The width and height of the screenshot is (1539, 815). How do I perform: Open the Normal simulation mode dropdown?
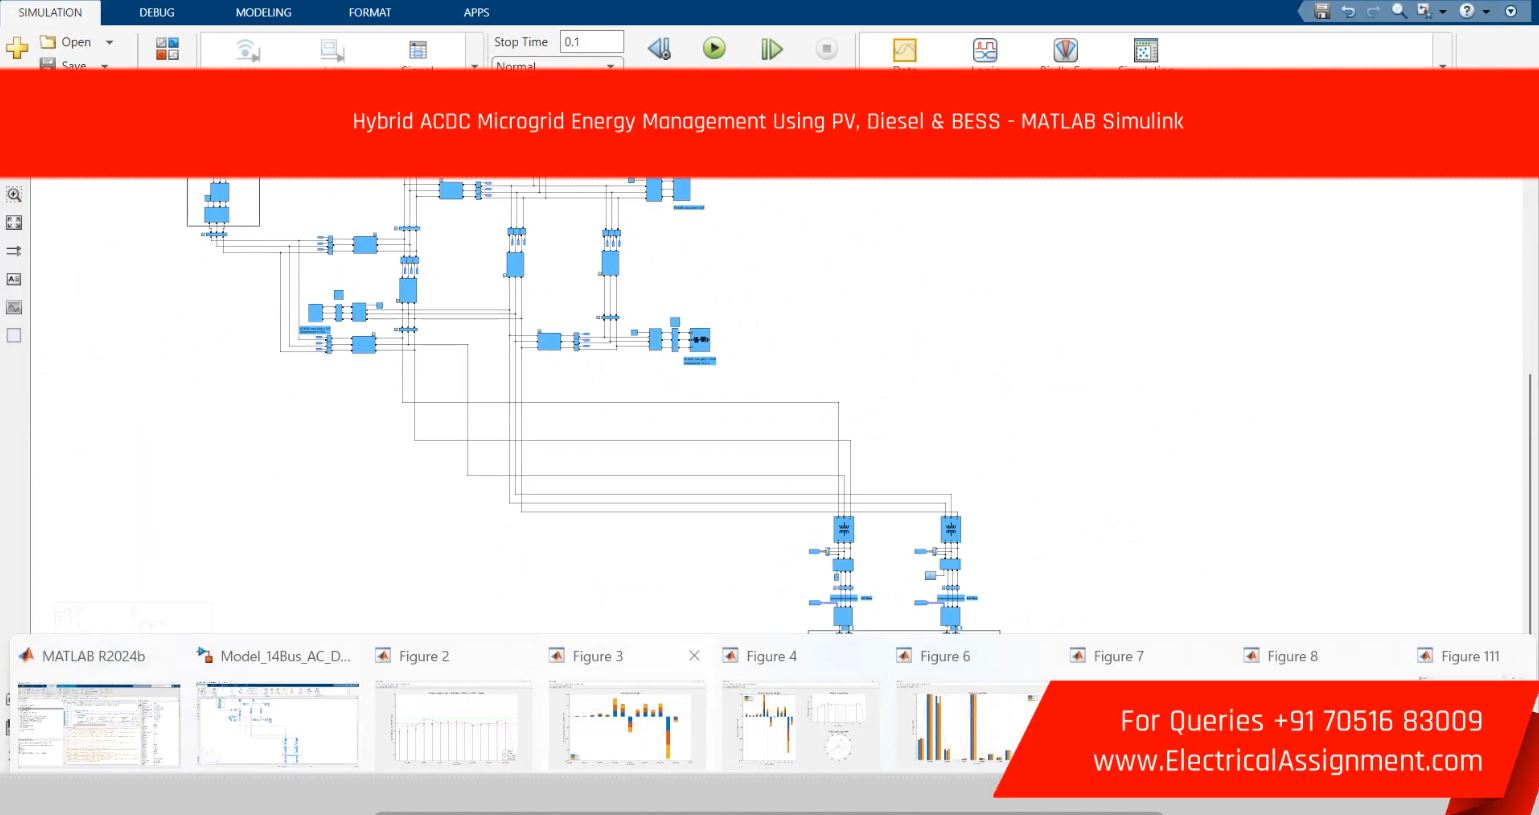coord(555,64)
